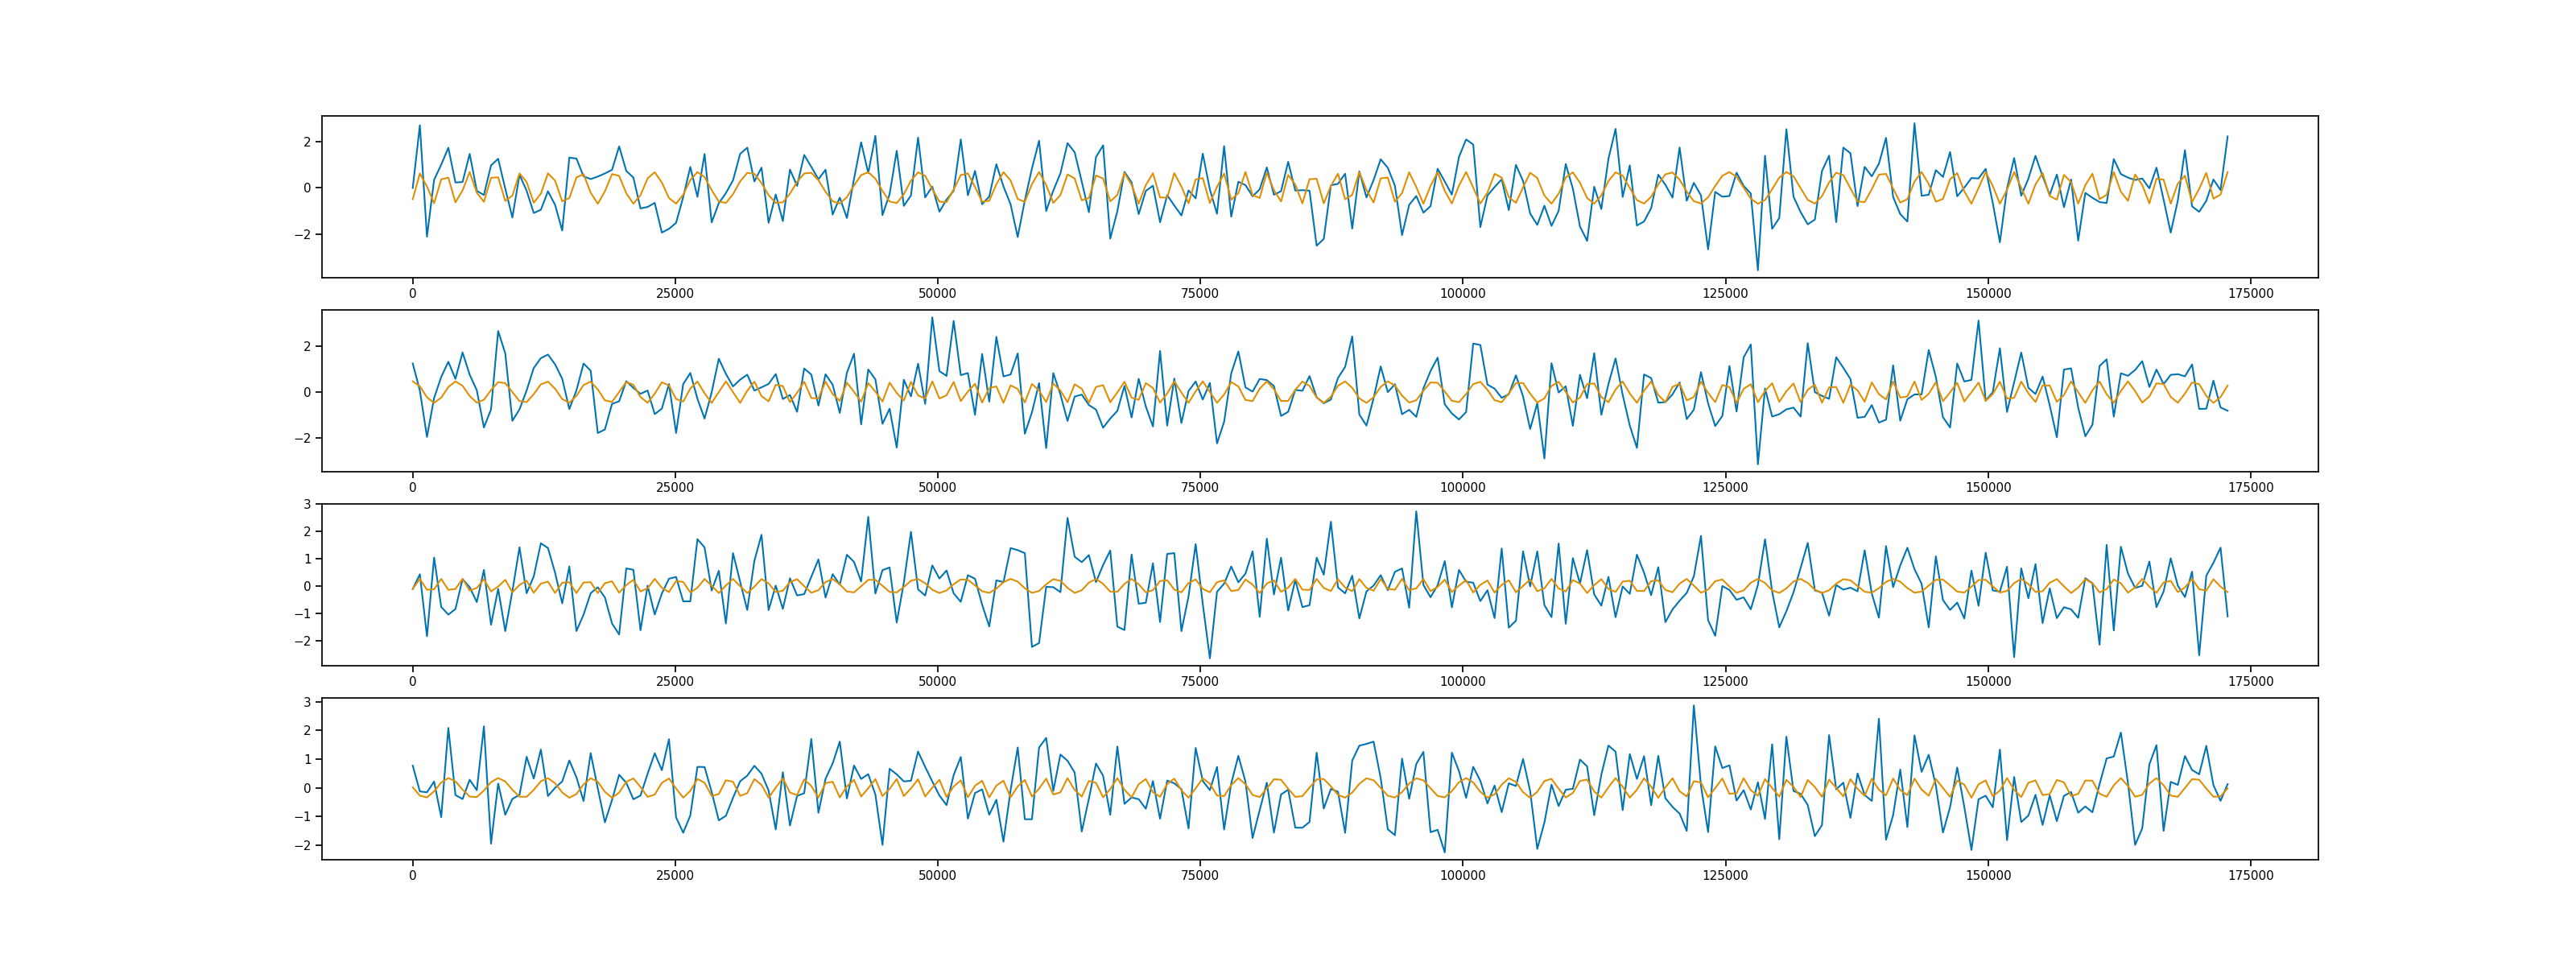
Task: Click the 50000 tick label of second subplot
Action: pos(937,488)
